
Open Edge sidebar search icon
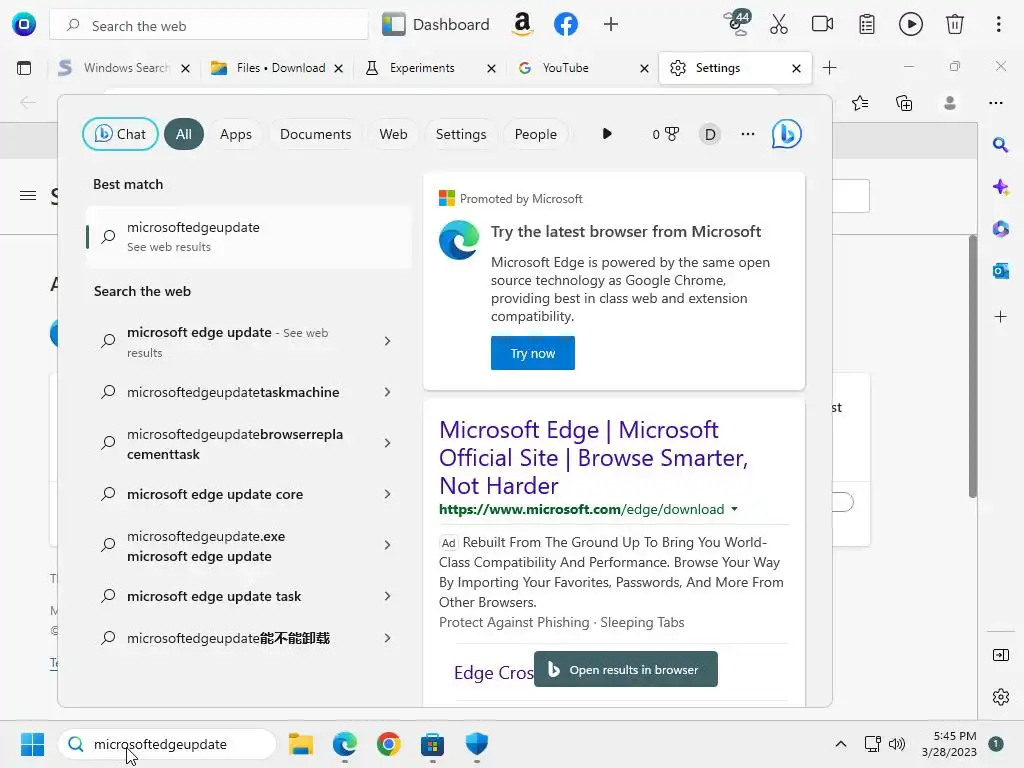tap(1000, 145)
